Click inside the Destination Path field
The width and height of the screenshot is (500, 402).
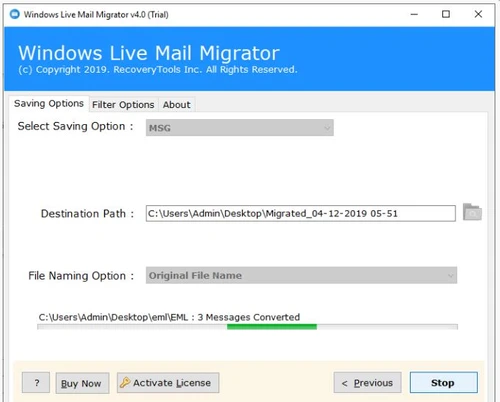(x=301, y=213)
